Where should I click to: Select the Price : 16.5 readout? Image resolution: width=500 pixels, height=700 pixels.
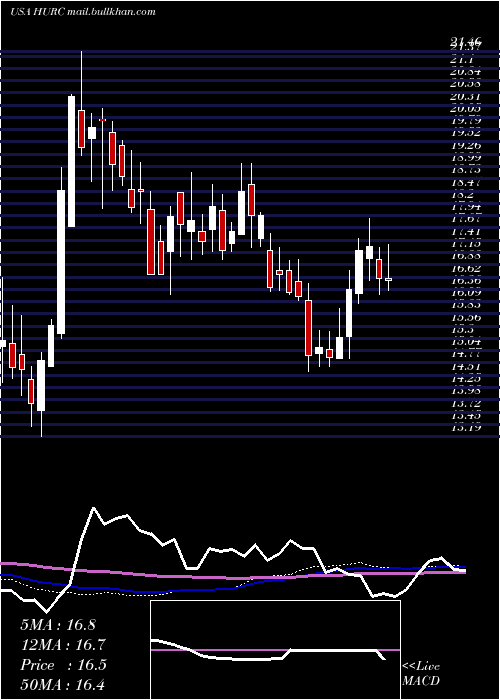tap(63, 665)
